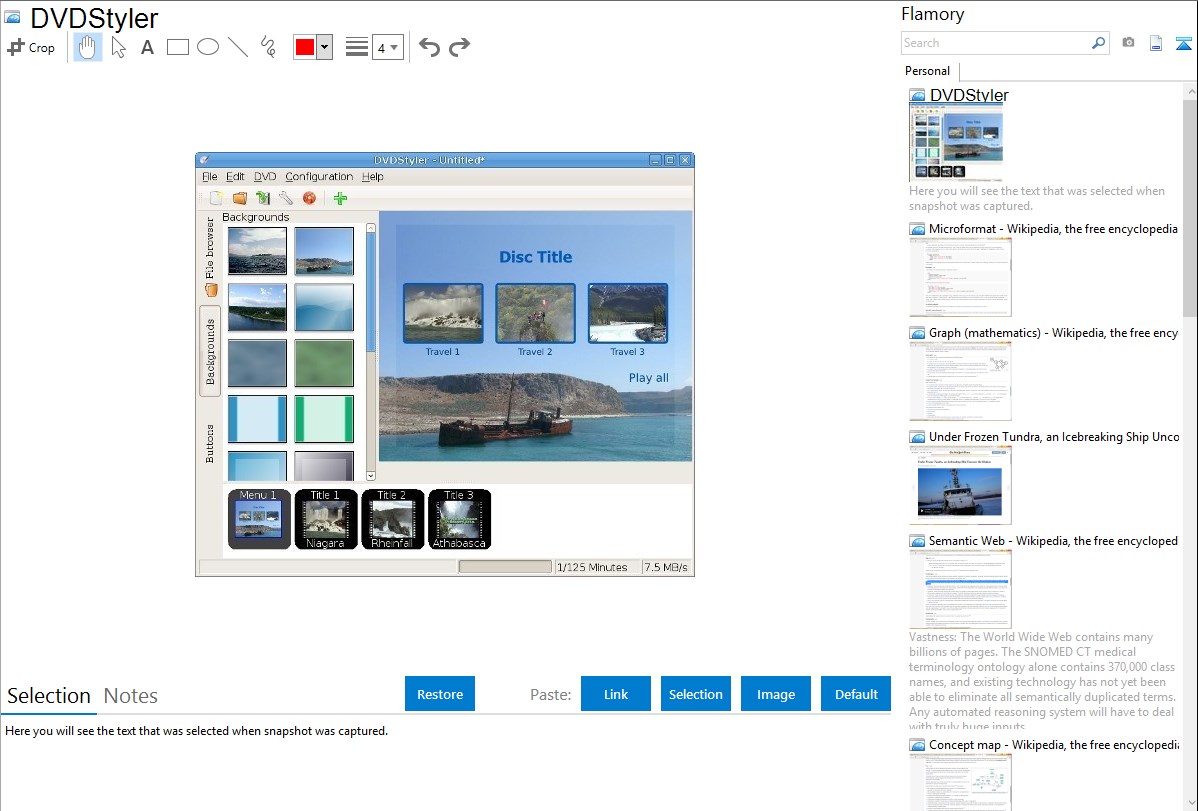Click the Paste Selection button
This screenshot has height=811, width=1198.
[696, 694]
